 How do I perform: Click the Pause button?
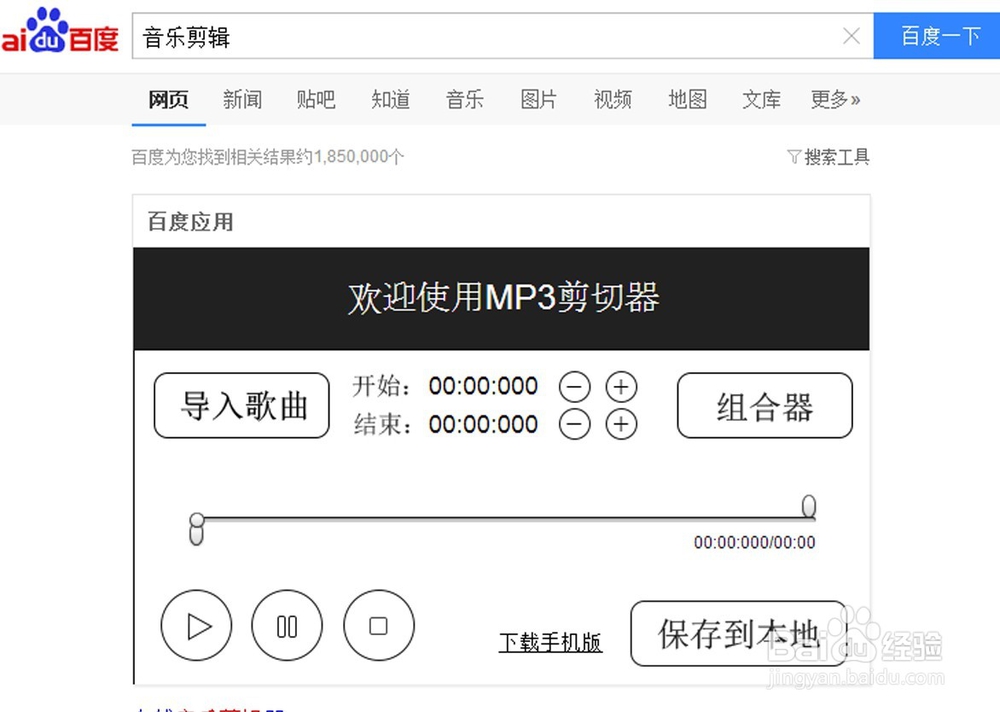click(x=287, y=625)
